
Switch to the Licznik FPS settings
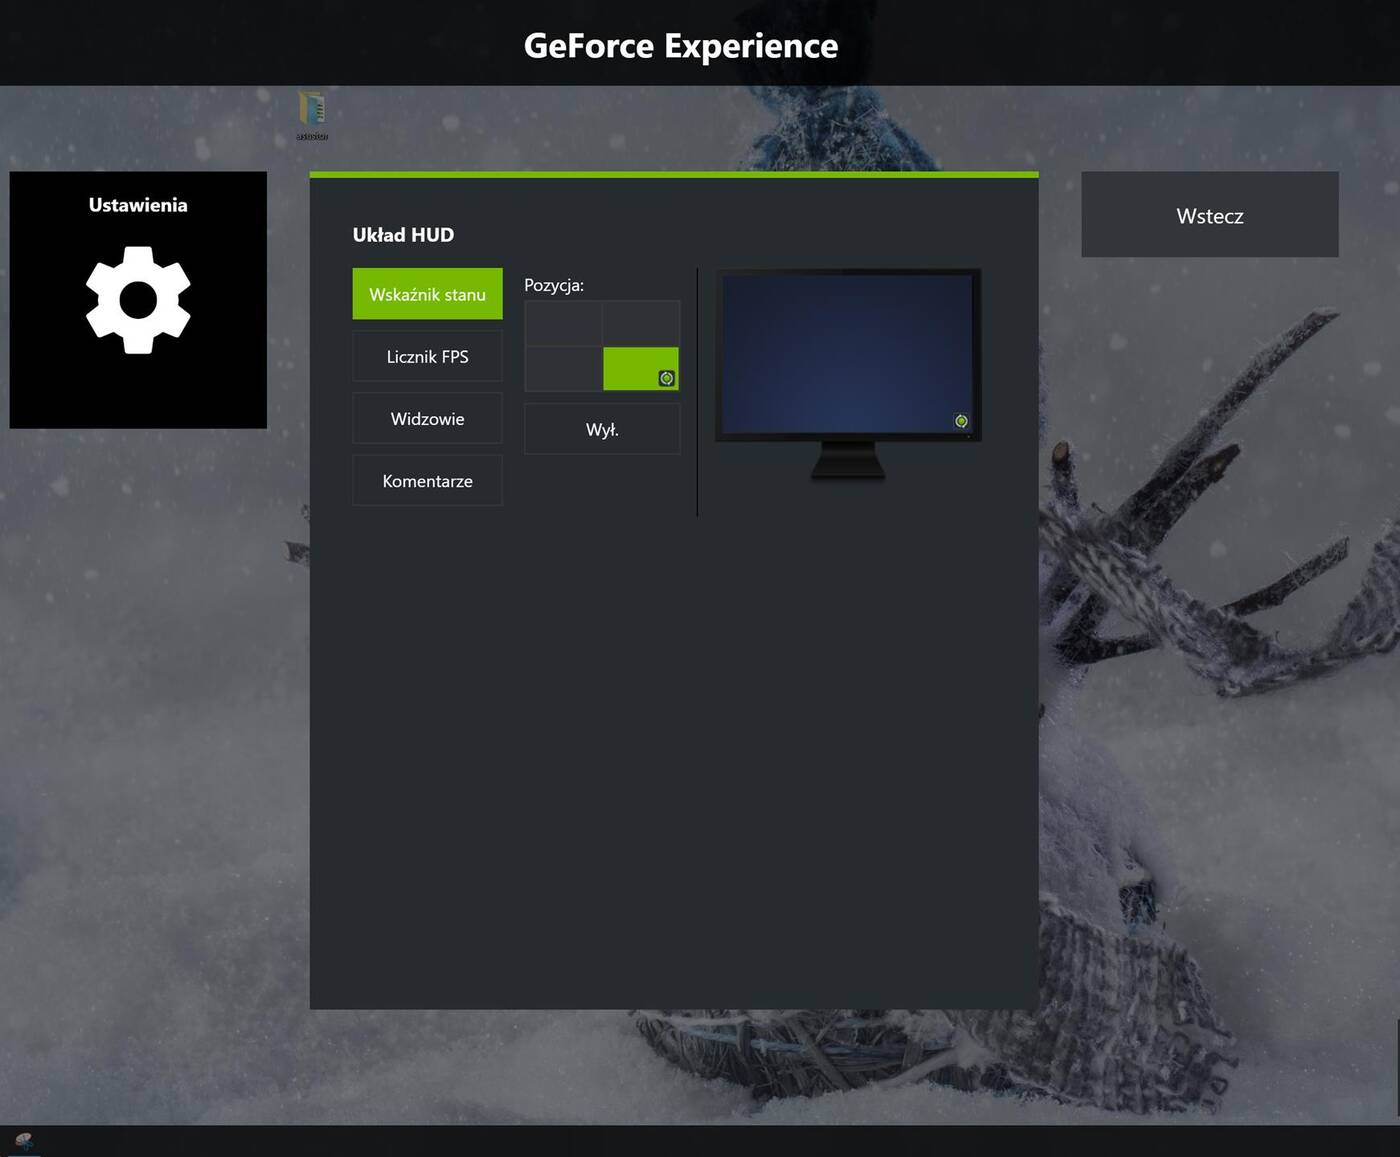click(x=427, y=356)
